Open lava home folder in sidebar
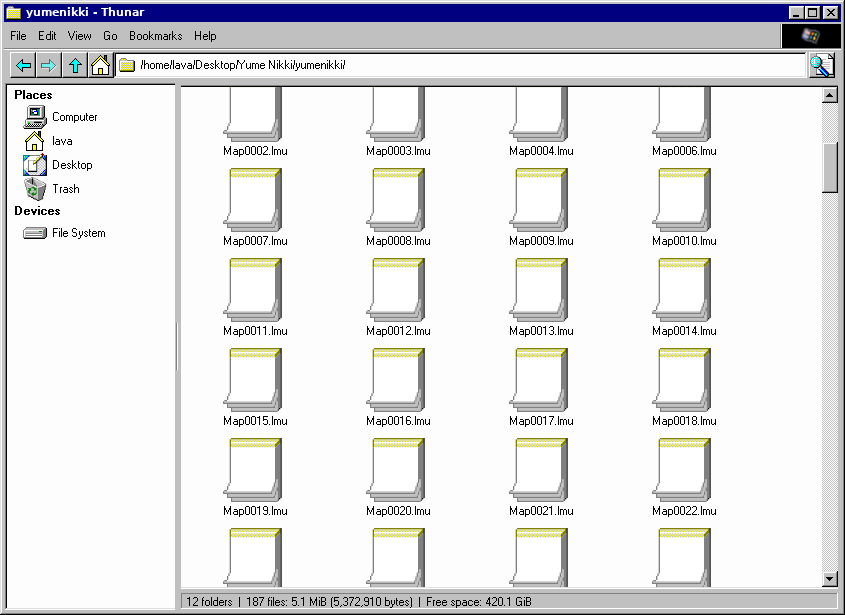The image size is (845, 615). [x=48, y=141]
